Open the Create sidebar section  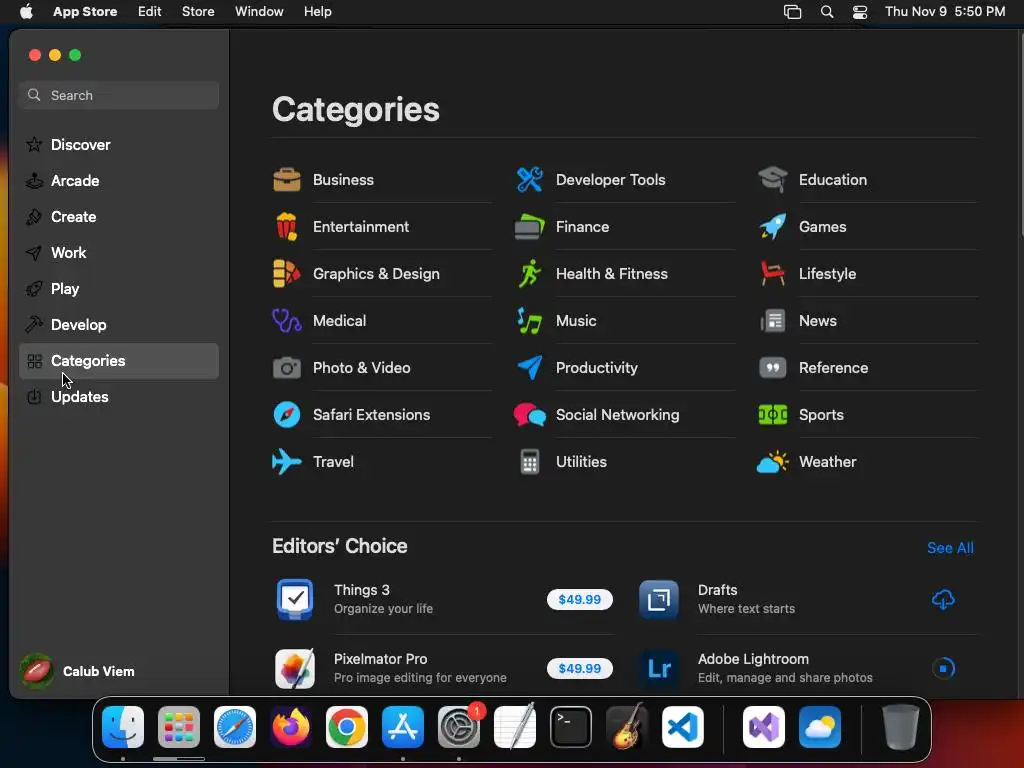(x=119, y=217)
